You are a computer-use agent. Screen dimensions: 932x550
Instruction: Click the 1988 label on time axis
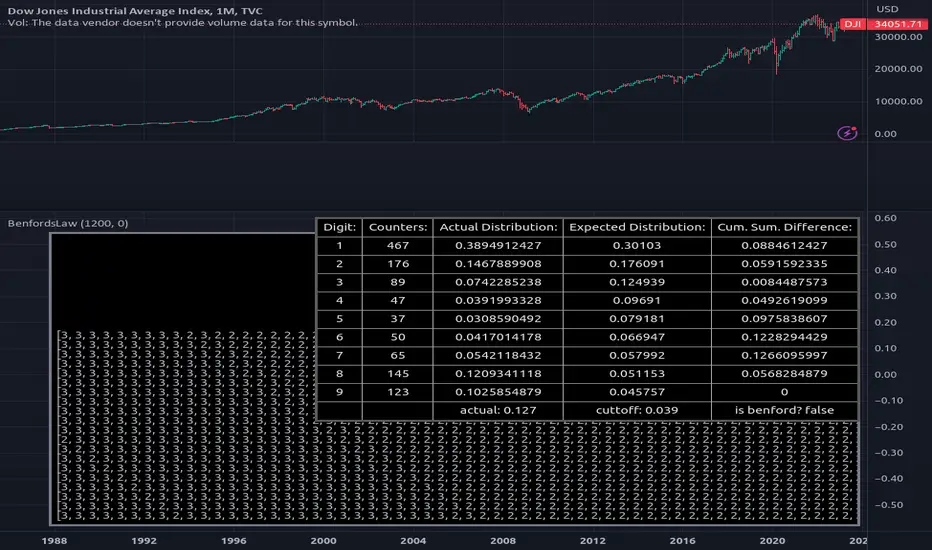(x=54, y=540)
